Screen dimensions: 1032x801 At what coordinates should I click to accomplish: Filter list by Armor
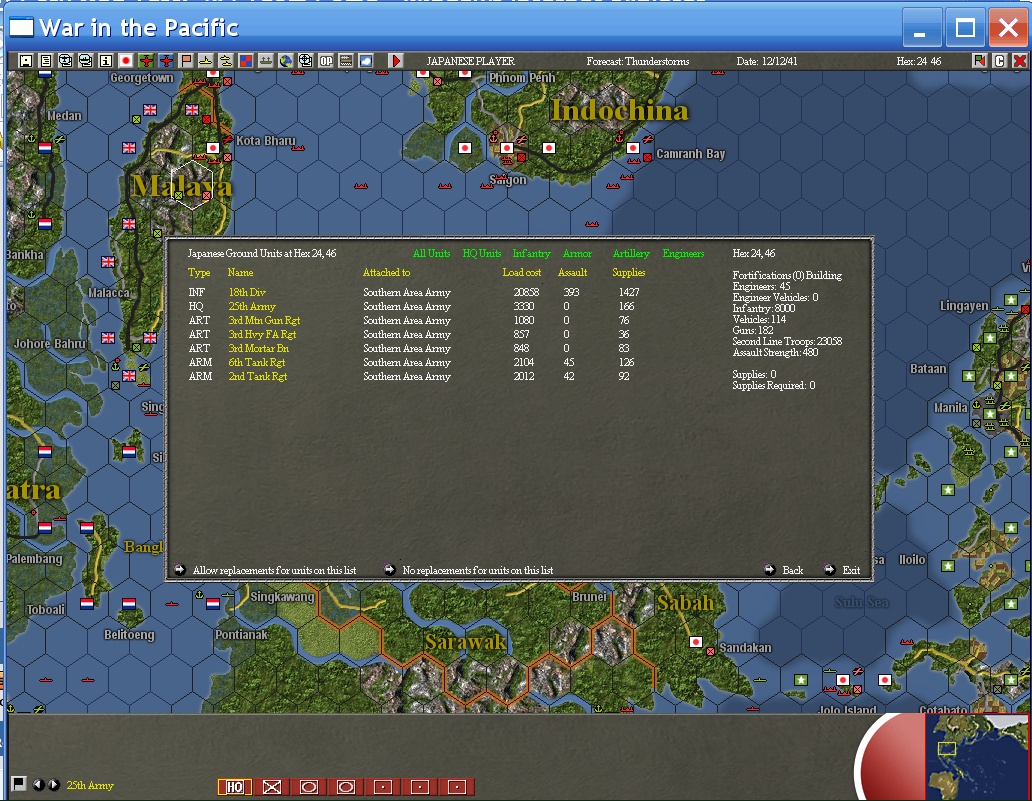pos(577,253)
